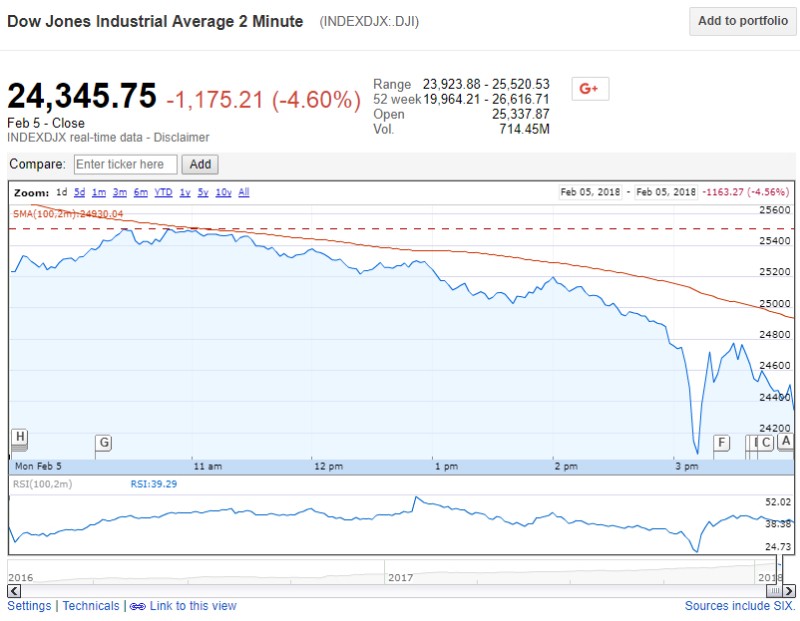The width and height of the screenshot is (800, 621).
Task: Open news marker H on chart
Action: coord(19,437)
